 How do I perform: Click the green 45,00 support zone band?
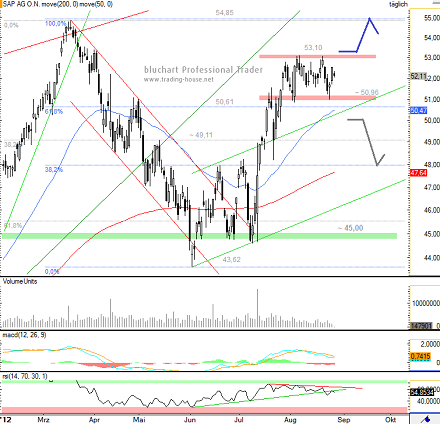[x=199, y=236]
